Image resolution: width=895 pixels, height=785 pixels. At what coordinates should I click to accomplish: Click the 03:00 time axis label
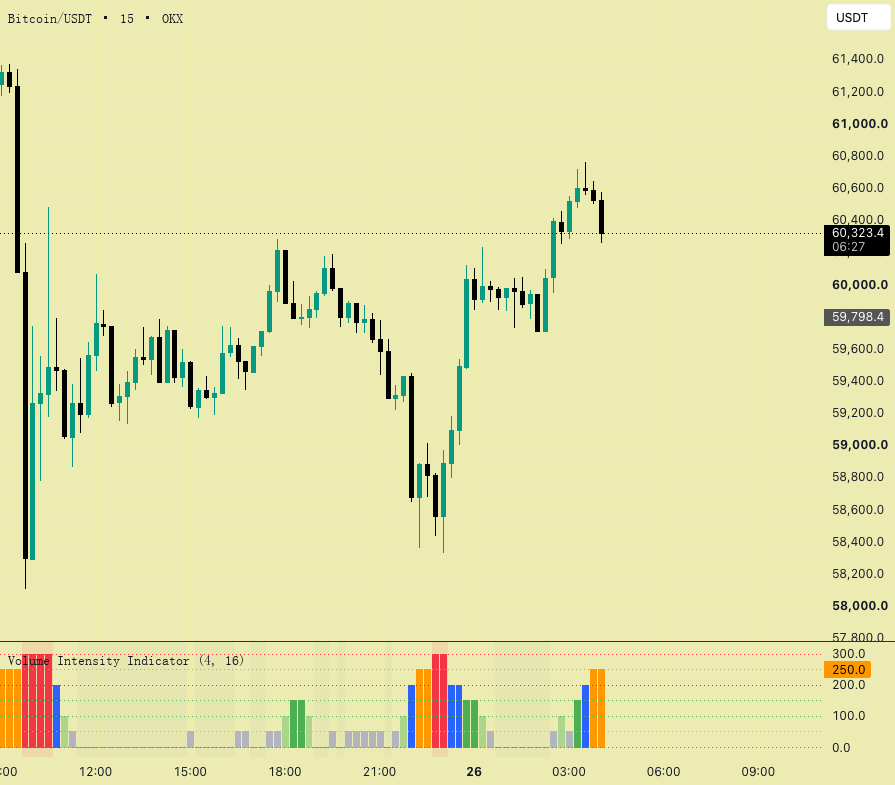[x=569, y=772]
